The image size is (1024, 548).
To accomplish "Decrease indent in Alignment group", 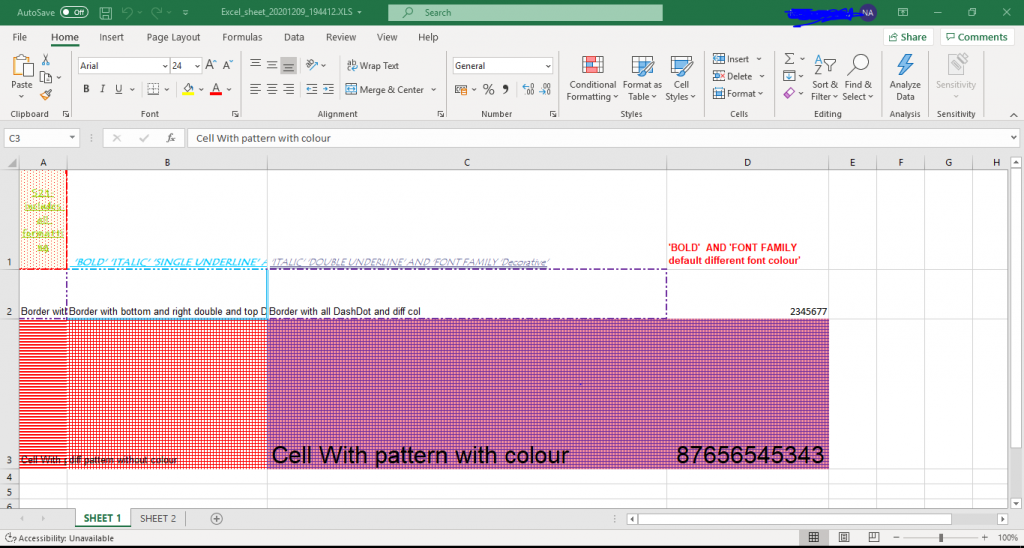I will point(312,89).
